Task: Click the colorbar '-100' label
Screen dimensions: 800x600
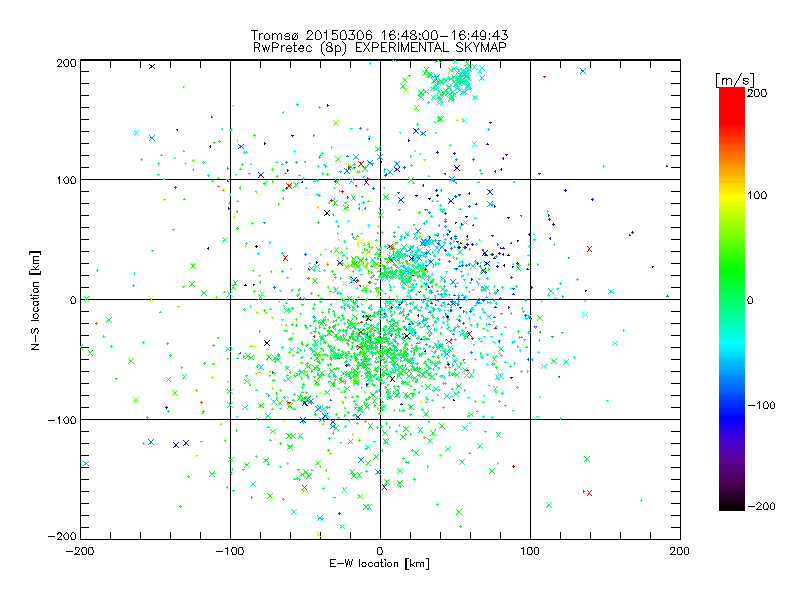Action: click(x=761, y=406)
